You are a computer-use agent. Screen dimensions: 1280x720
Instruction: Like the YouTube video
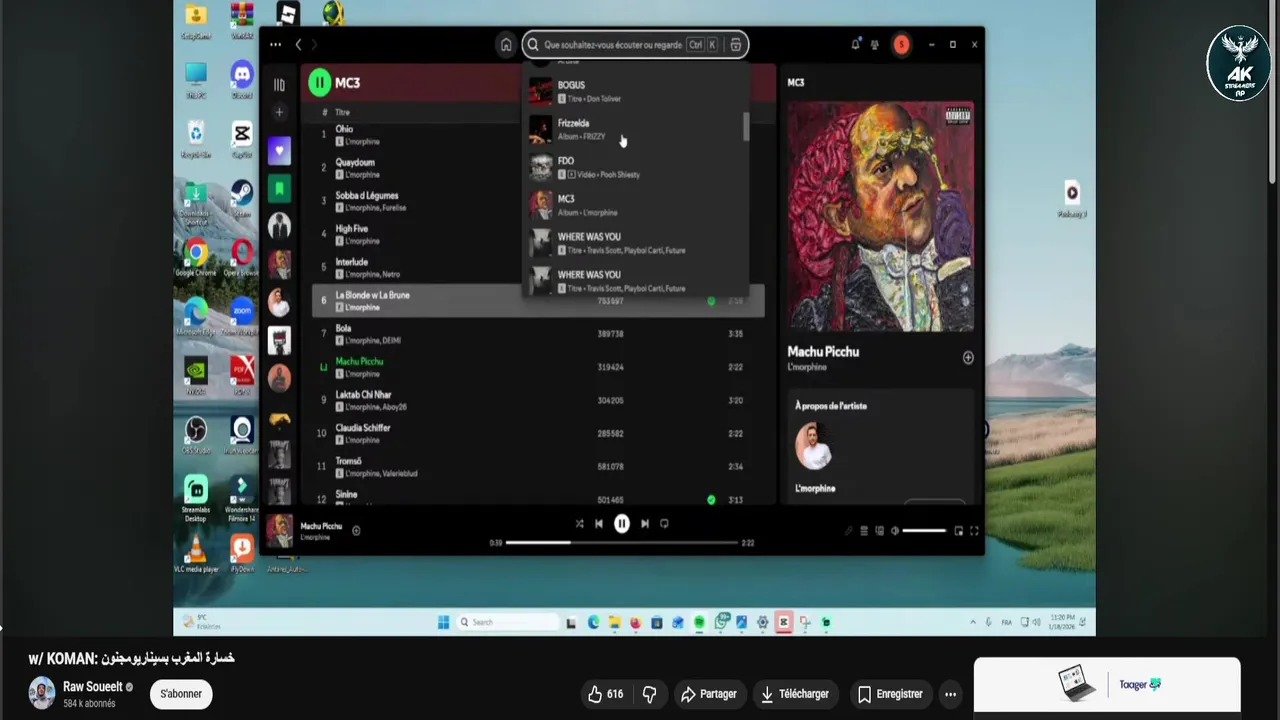606,694
